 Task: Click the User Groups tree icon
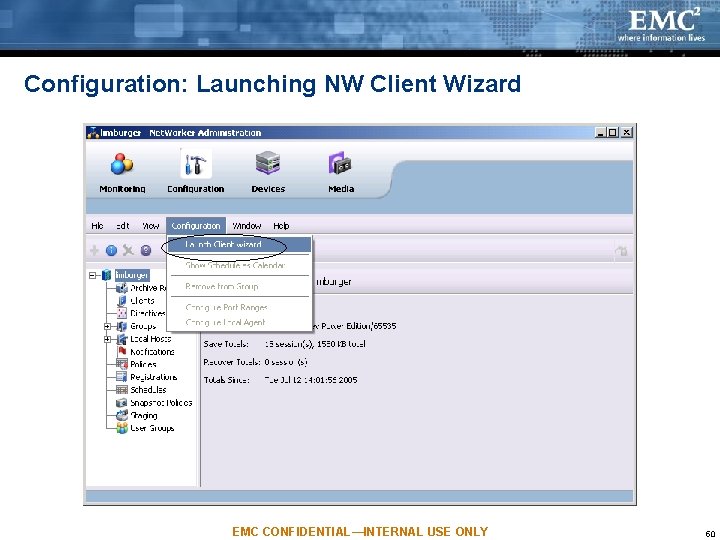coord(122,428)
